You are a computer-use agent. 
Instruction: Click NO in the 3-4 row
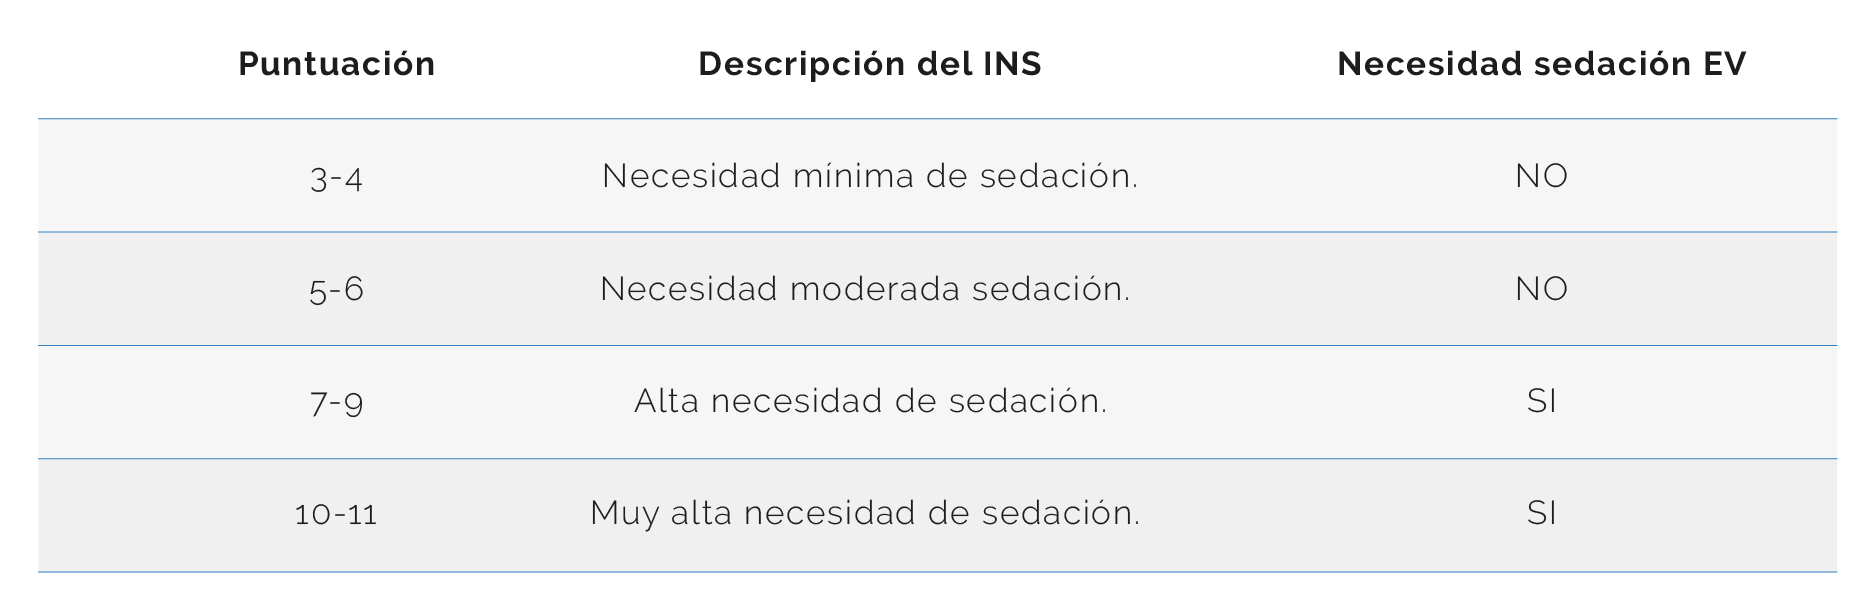(x=1541, y=176)
